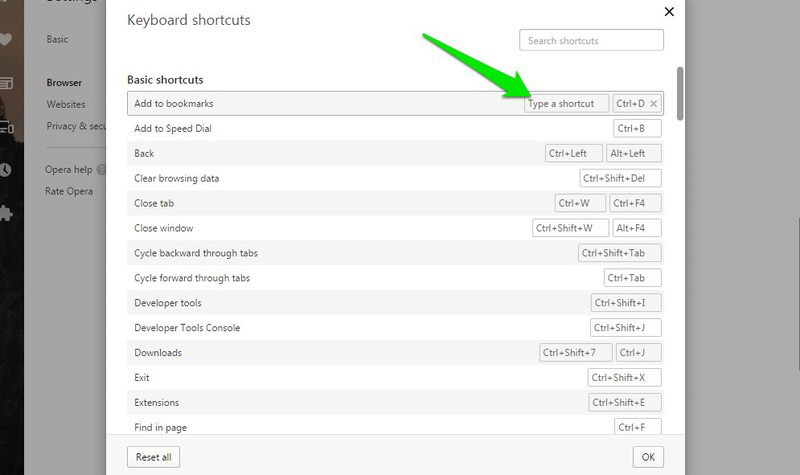Open the Privacy & security settings section
Screen dimensions: 800x475
click(x=76, y=126)
